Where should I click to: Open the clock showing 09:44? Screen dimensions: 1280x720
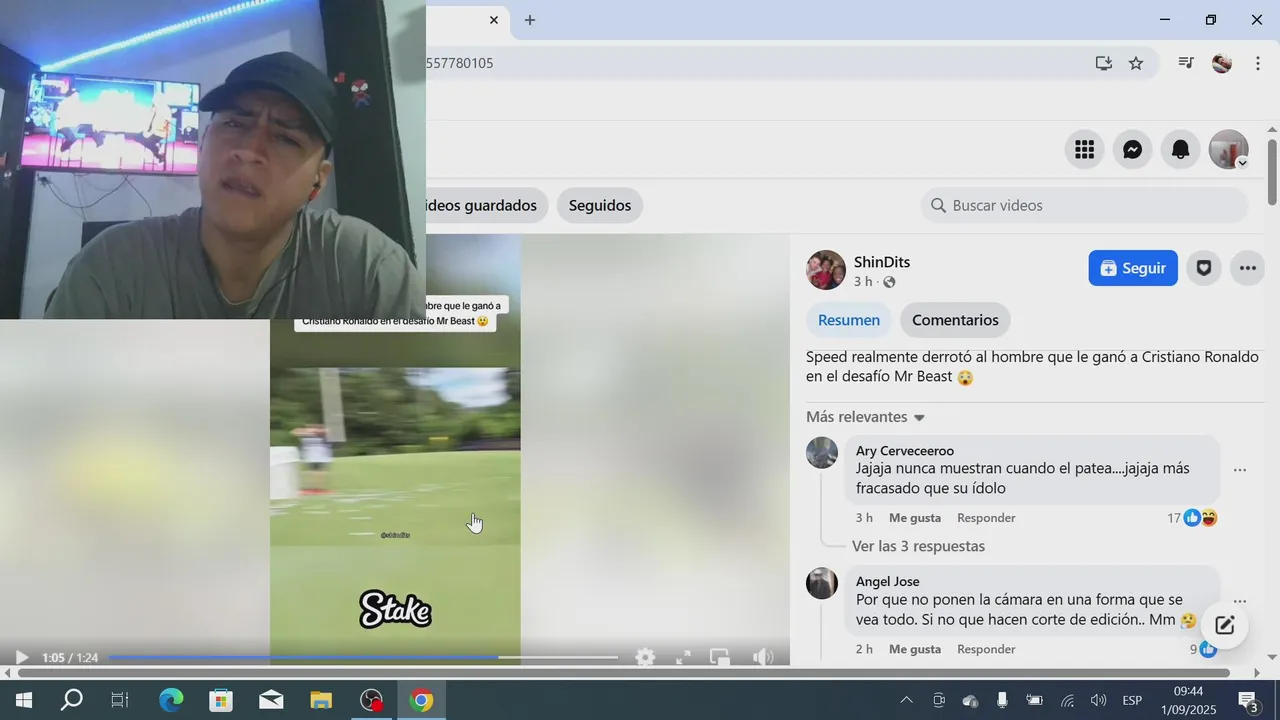pos(1188,700)
